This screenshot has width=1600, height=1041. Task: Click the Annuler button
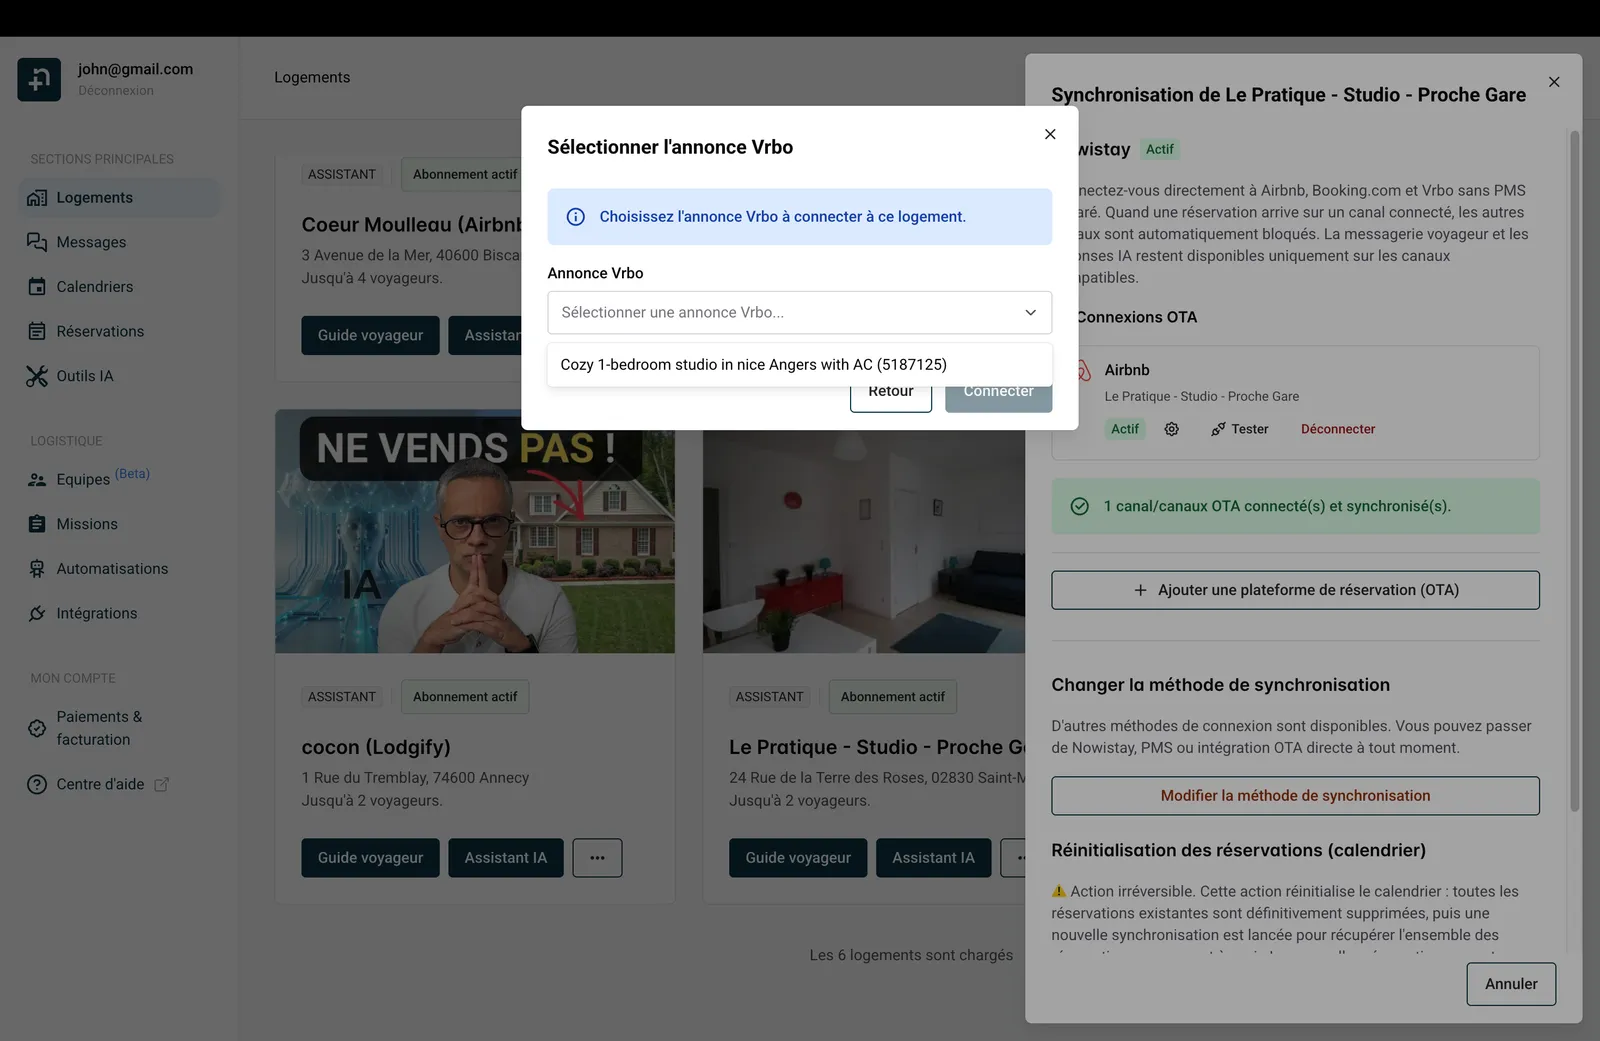pos(1511,984)
